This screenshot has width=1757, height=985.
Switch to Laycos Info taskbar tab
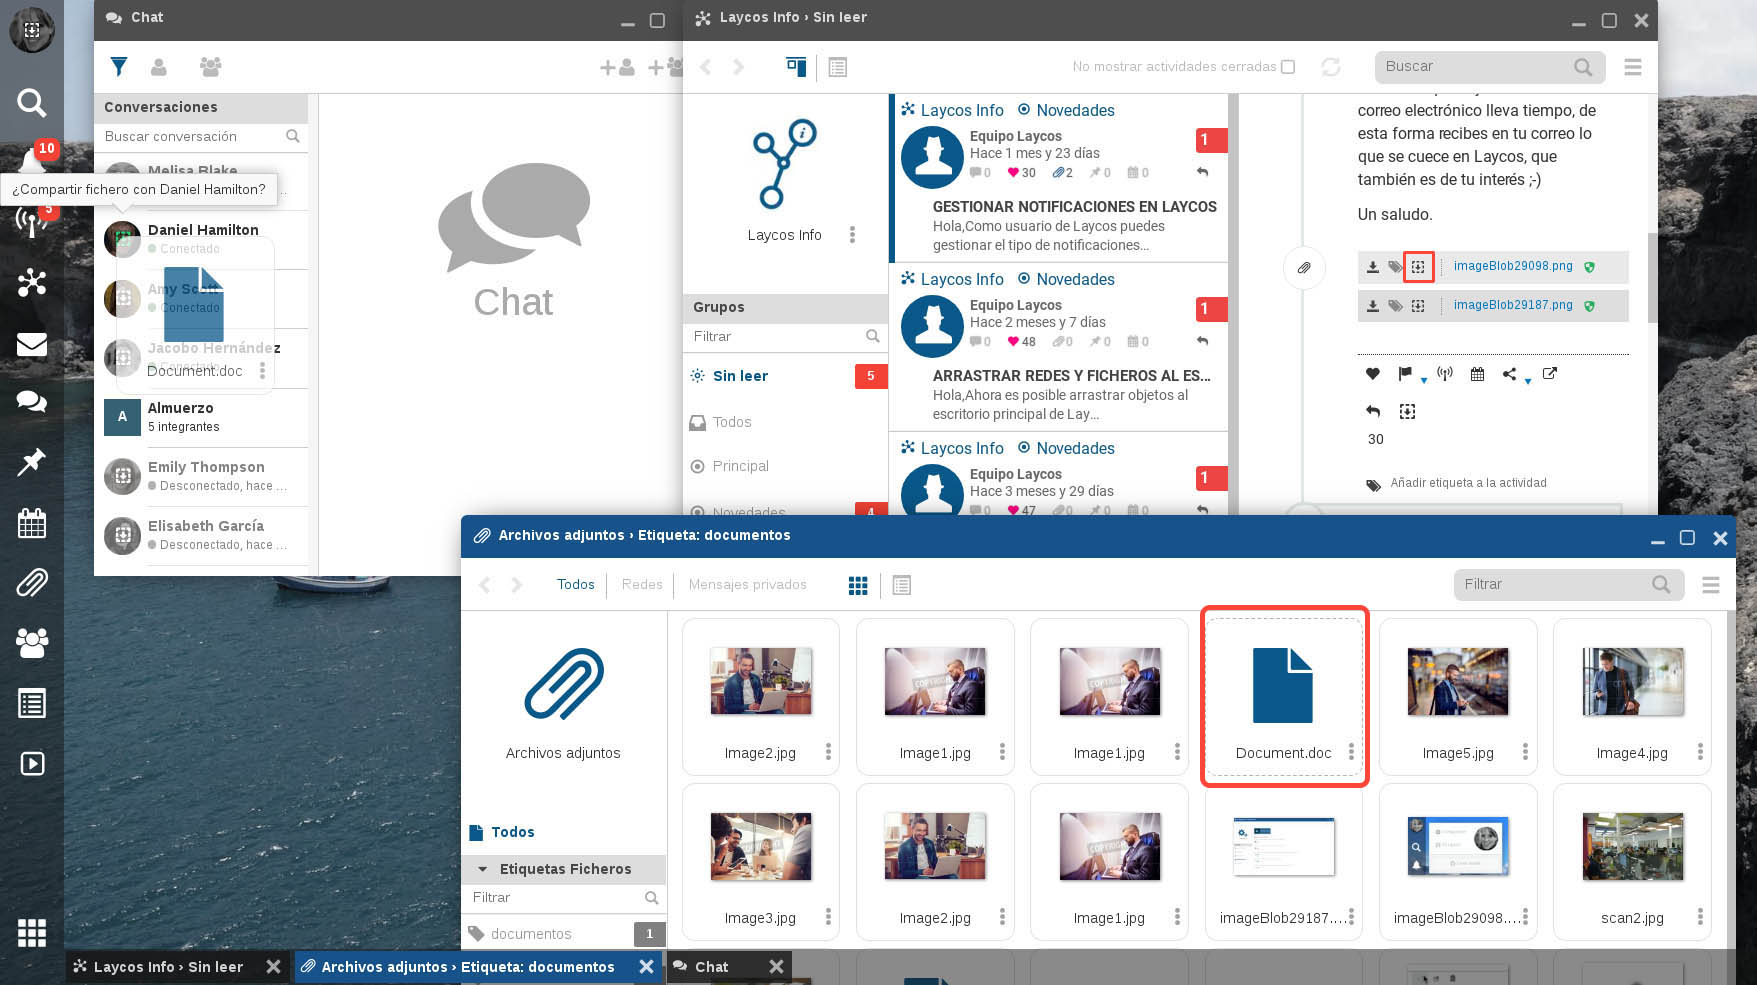point(168,967)
